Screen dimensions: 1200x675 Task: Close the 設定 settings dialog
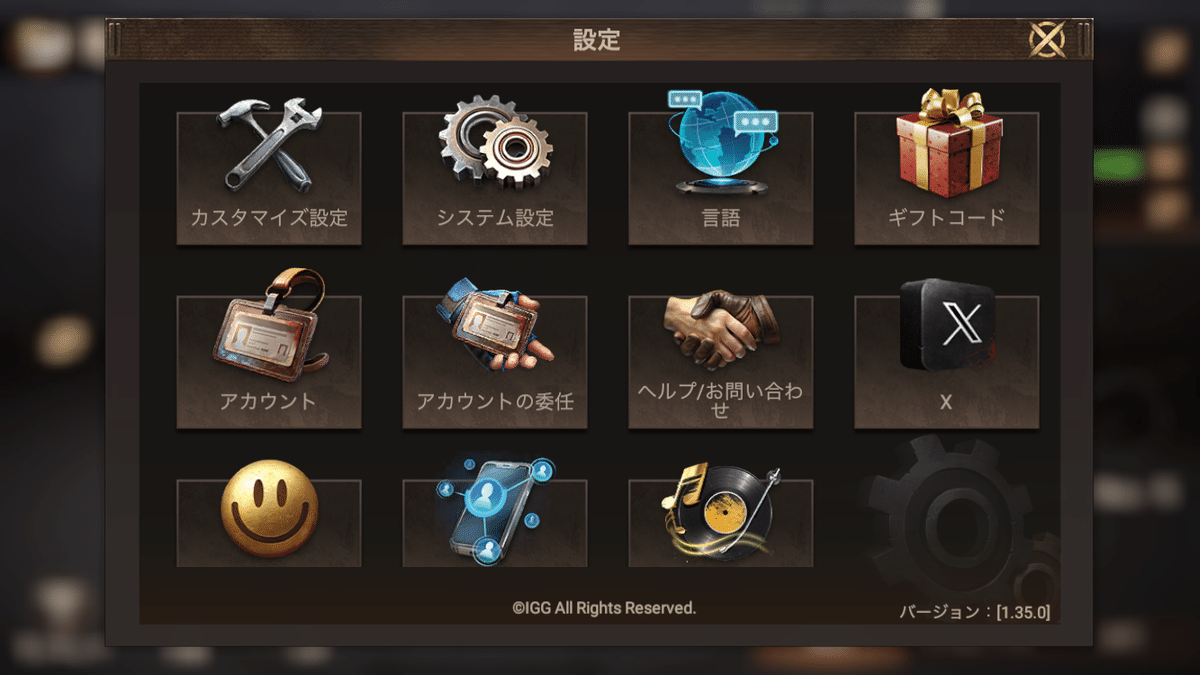(1047, 40)
